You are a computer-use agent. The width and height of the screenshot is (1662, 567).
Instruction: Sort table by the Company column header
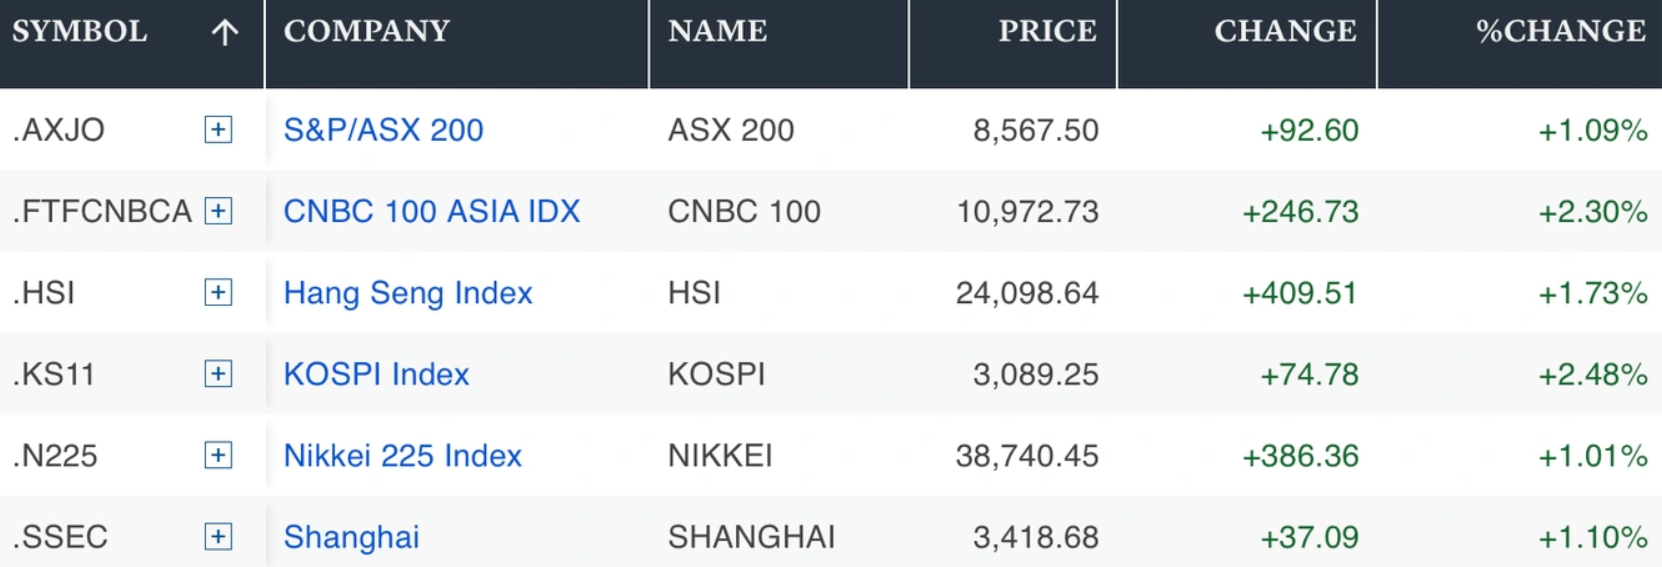[367, 31]
